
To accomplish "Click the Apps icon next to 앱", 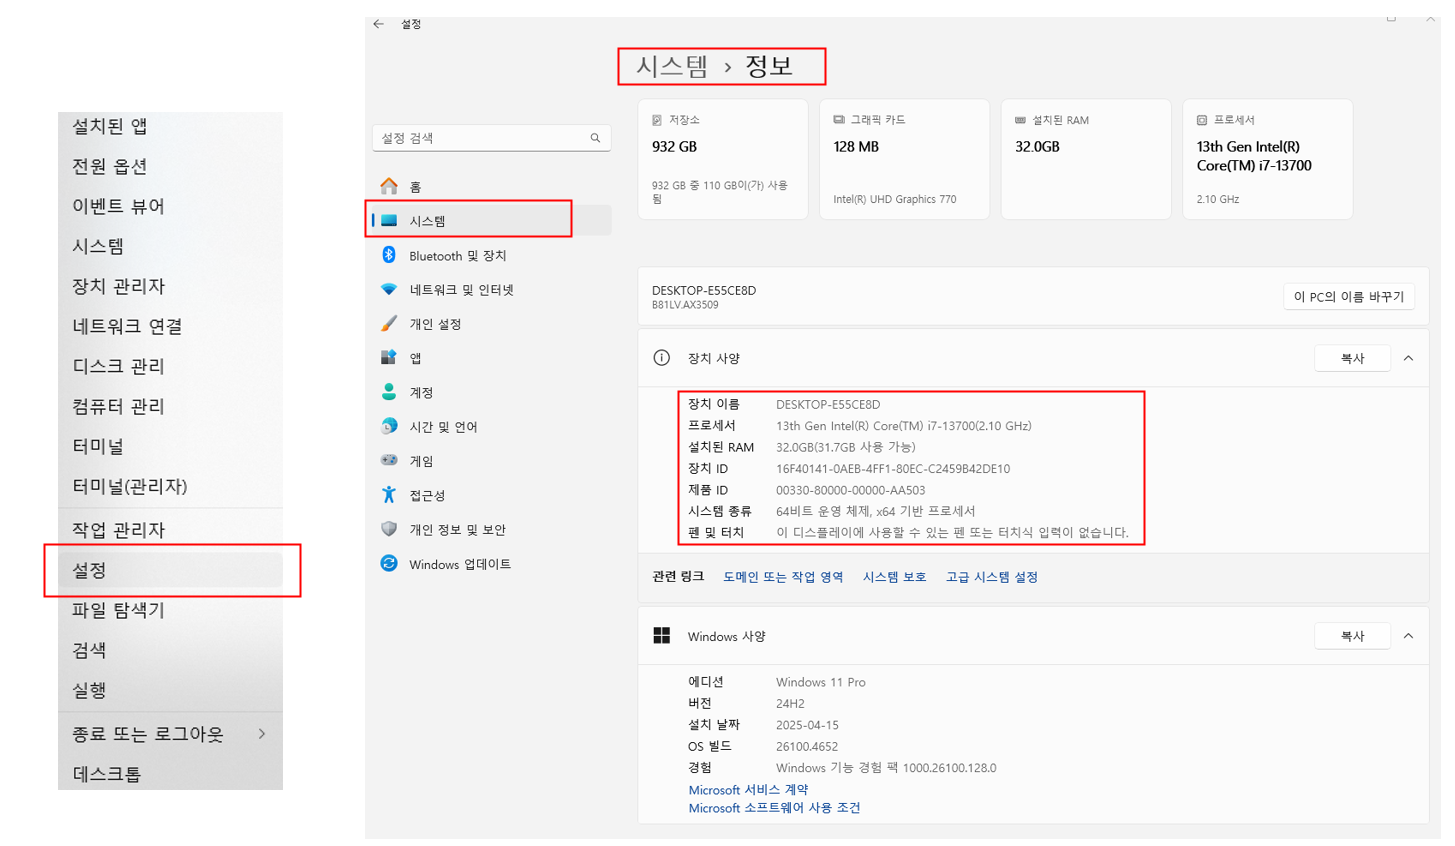I will 389,357.
